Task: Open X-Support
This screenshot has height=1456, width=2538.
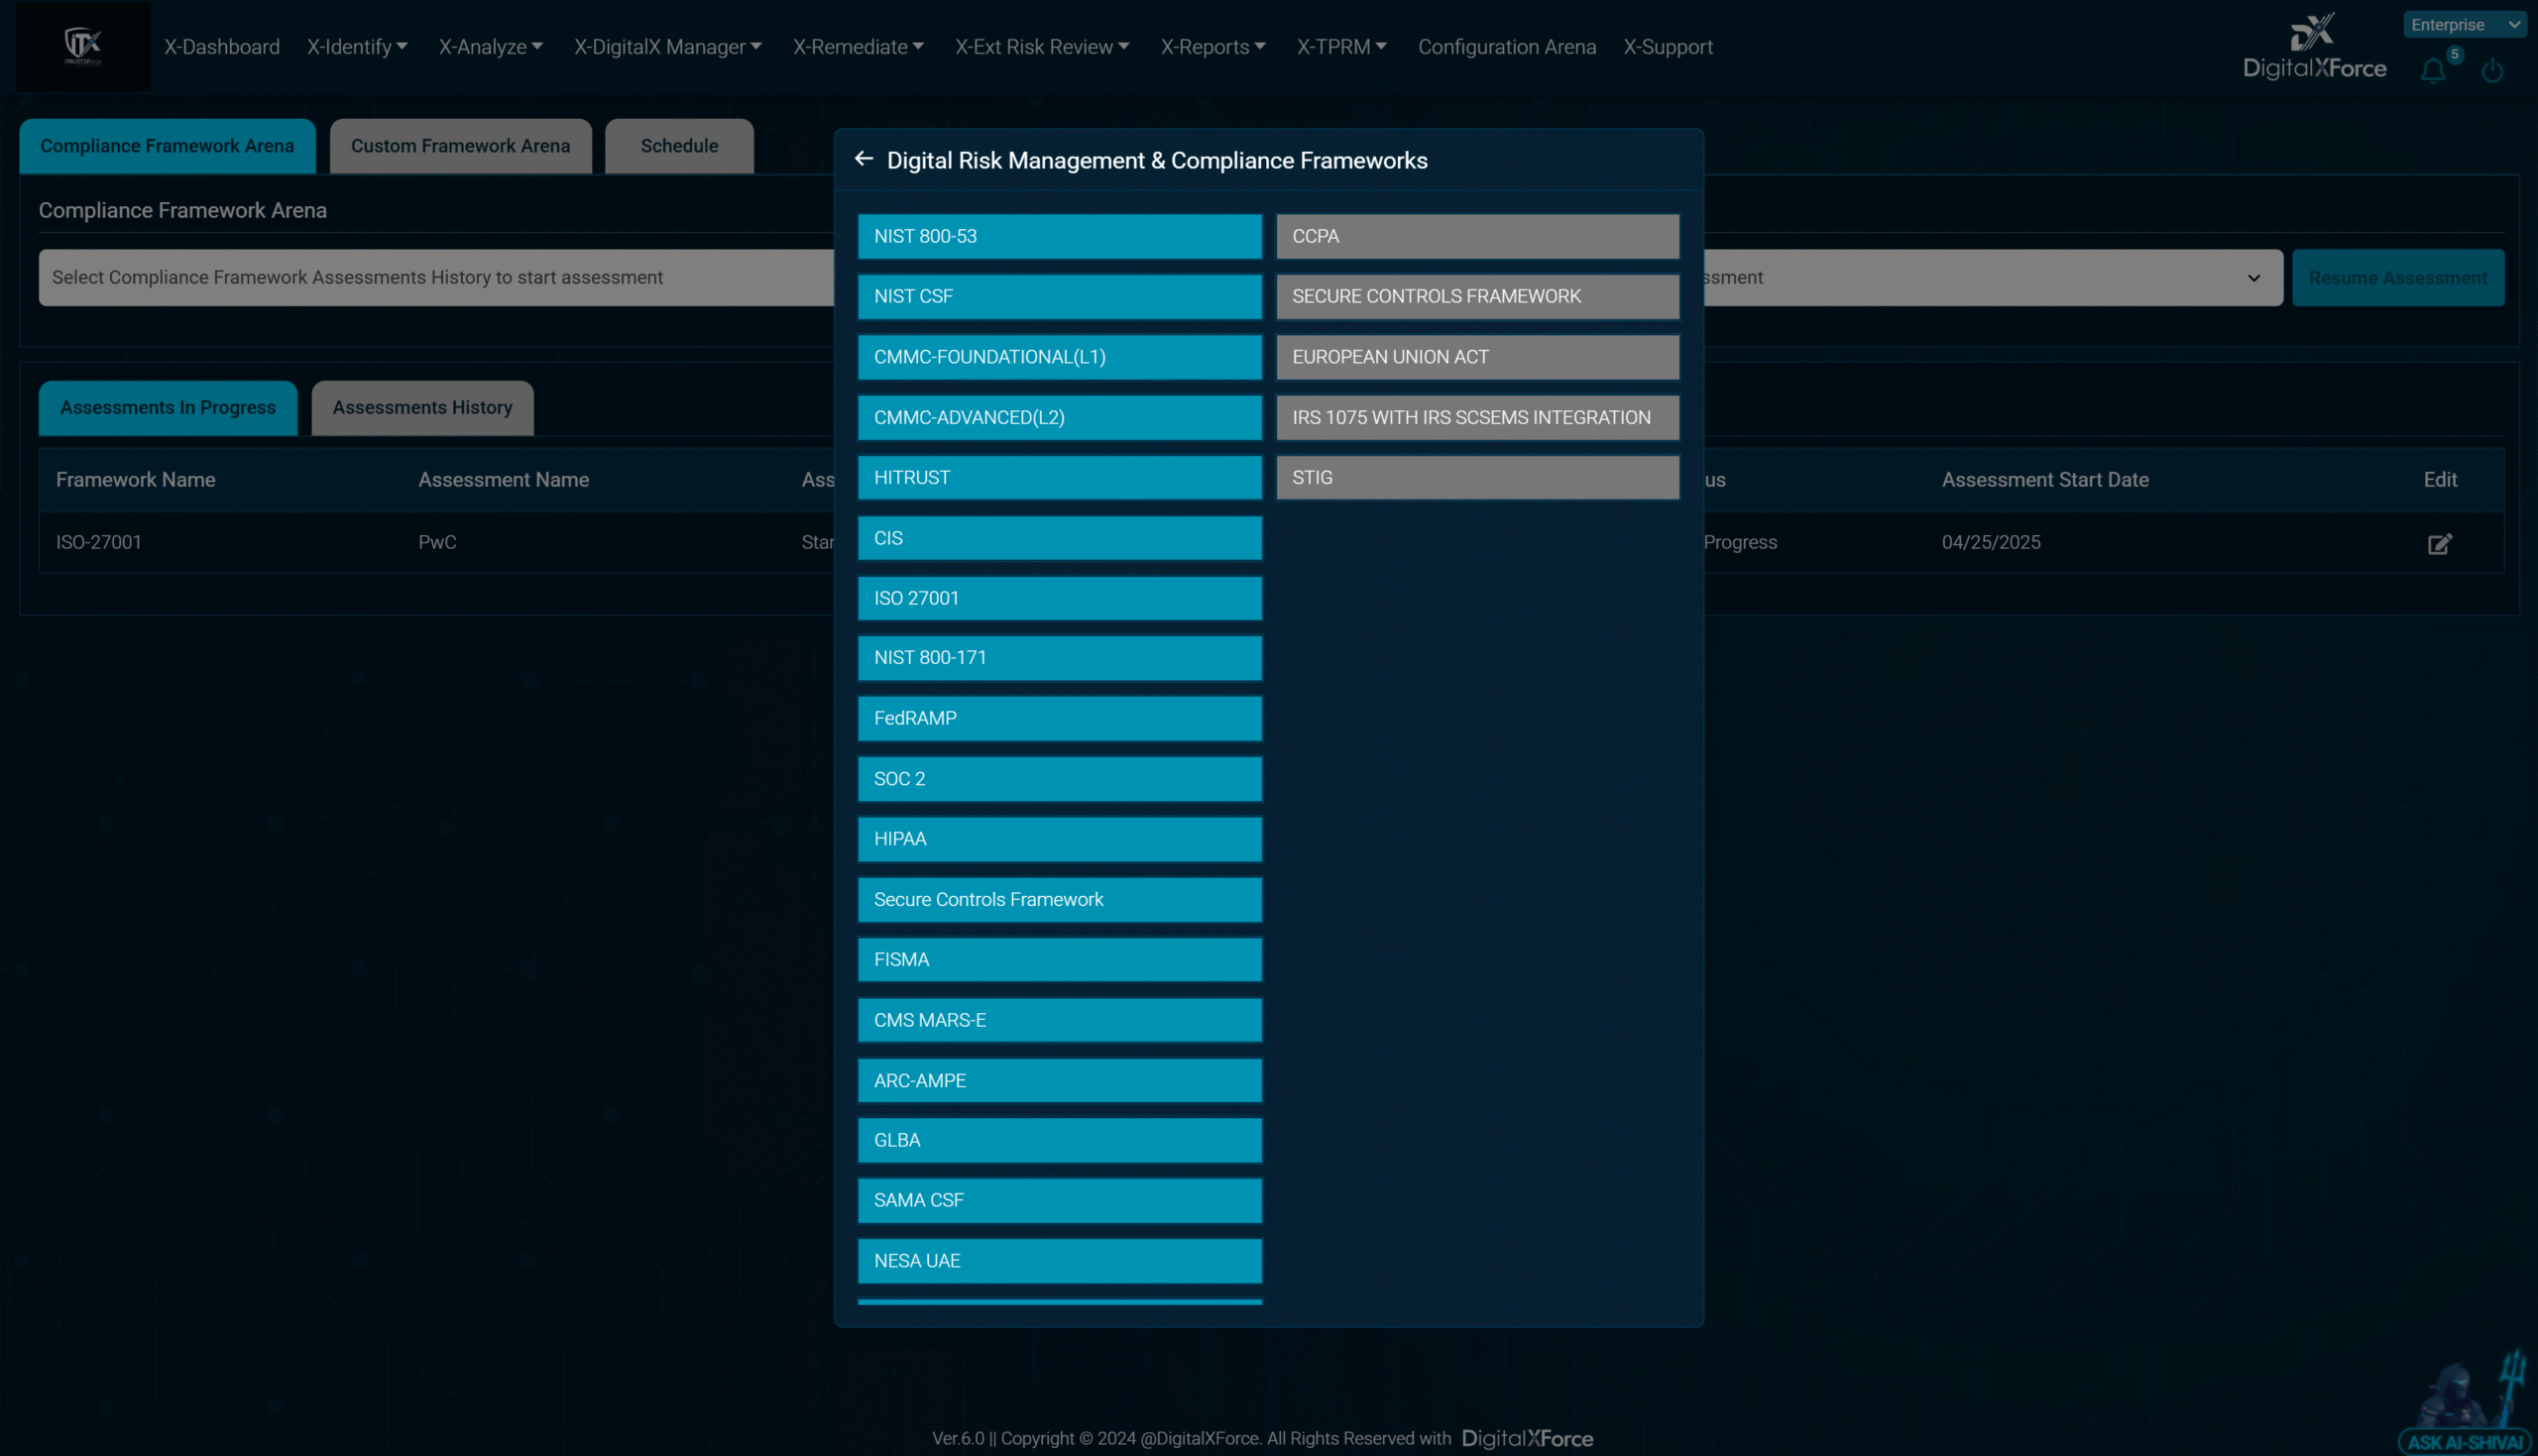Action: (x=1667, y=47)
